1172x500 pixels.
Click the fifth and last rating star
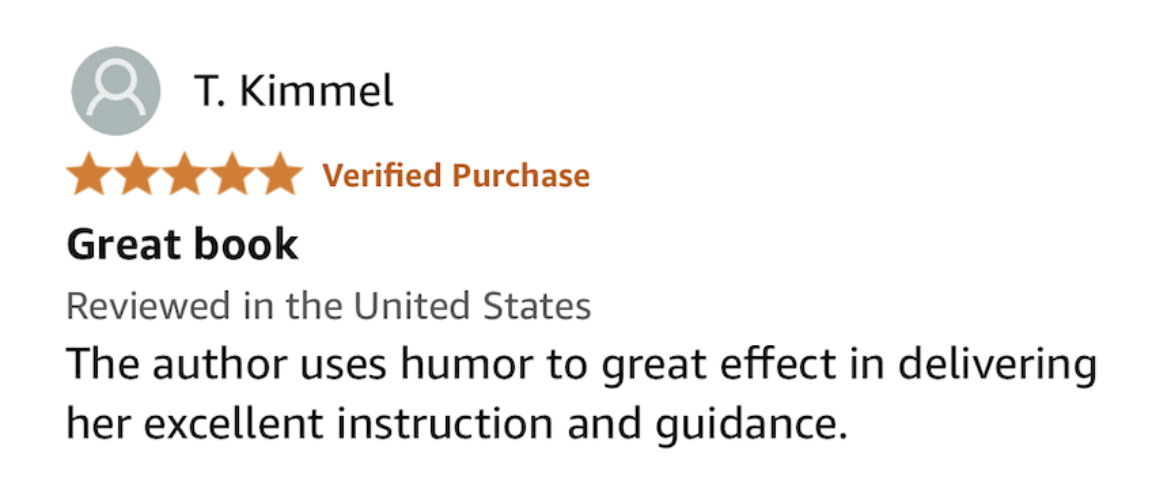tap(279, 176)
